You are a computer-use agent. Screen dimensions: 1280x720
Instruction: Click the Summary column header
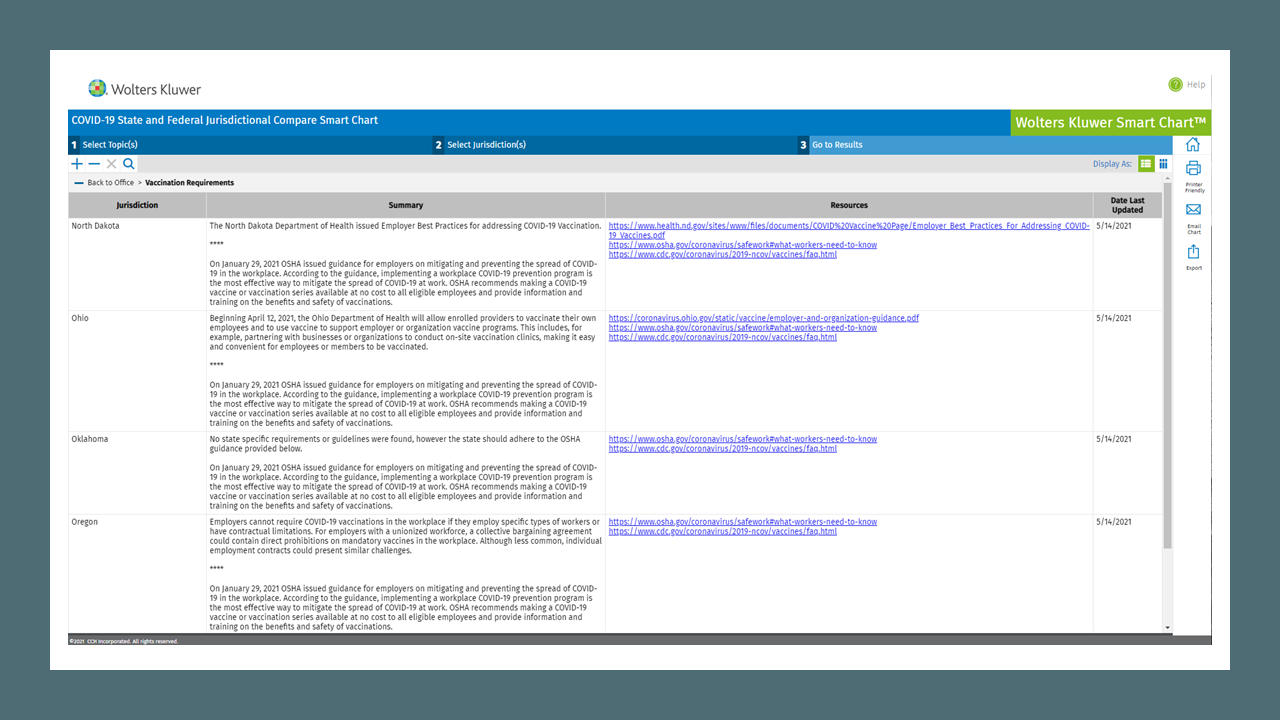406,205
